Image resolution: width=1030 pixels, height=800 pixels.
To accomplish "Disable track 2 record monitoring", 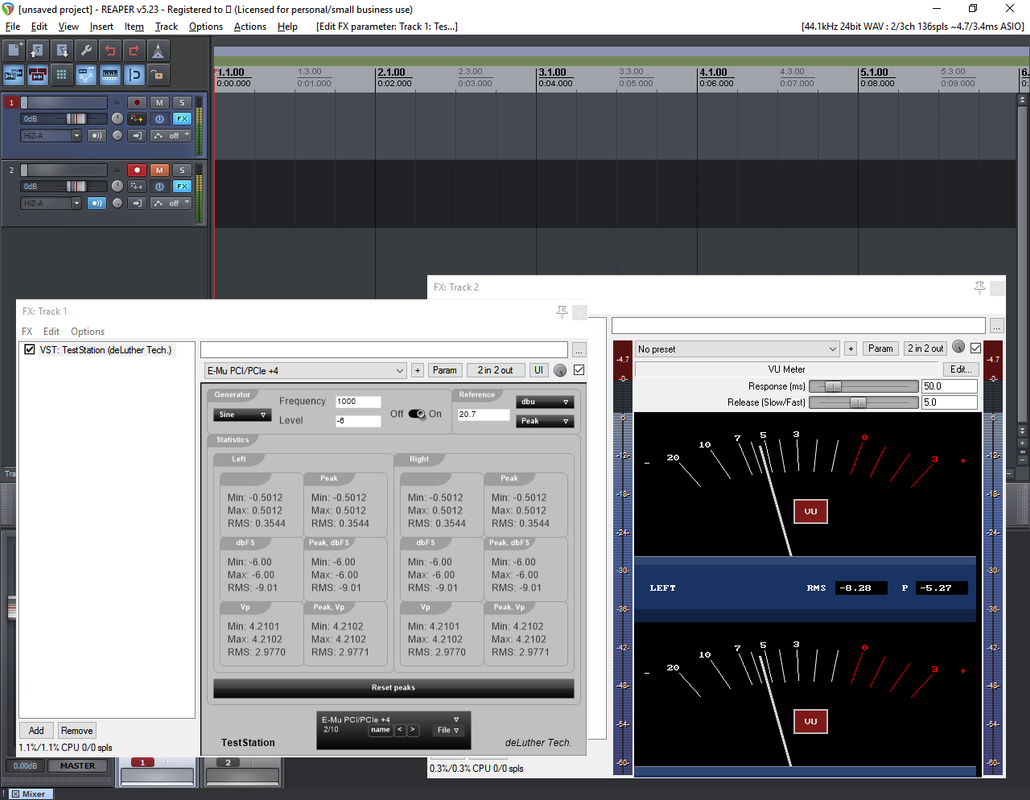I will tap(97, 204).
